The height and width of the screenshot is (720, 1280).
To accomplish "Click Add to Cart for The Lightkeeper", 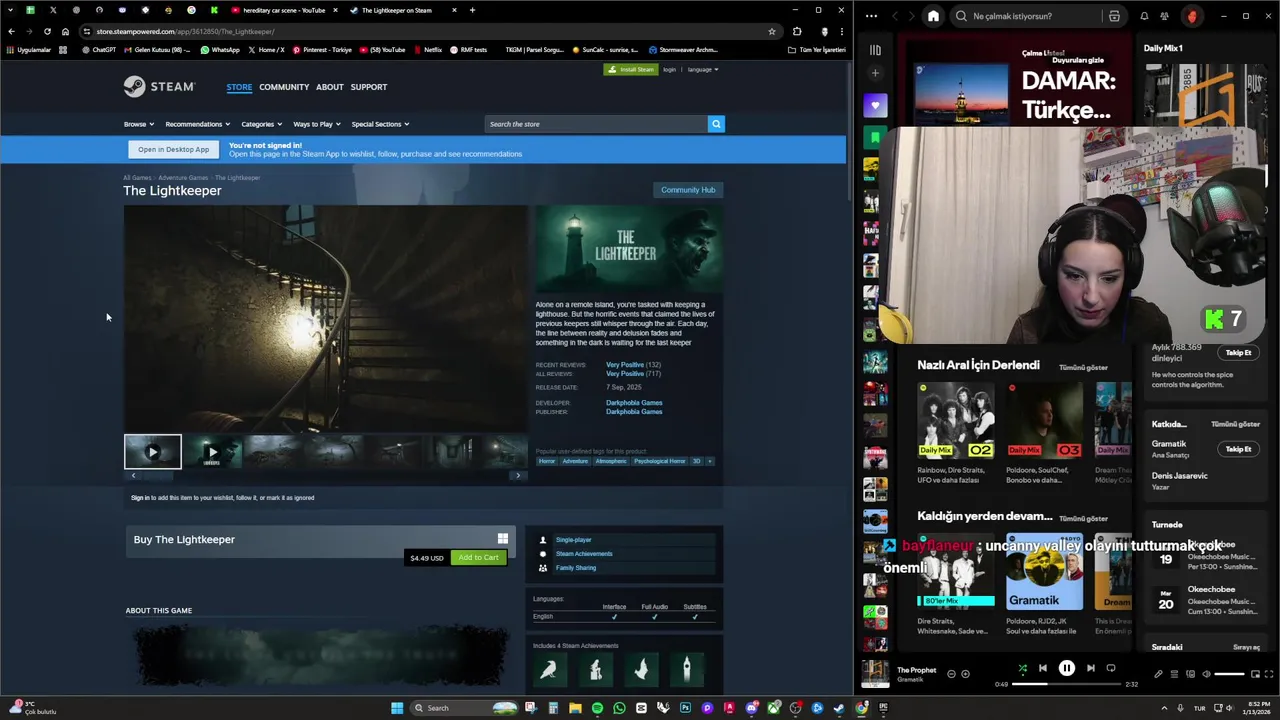I will pos(478,557).
